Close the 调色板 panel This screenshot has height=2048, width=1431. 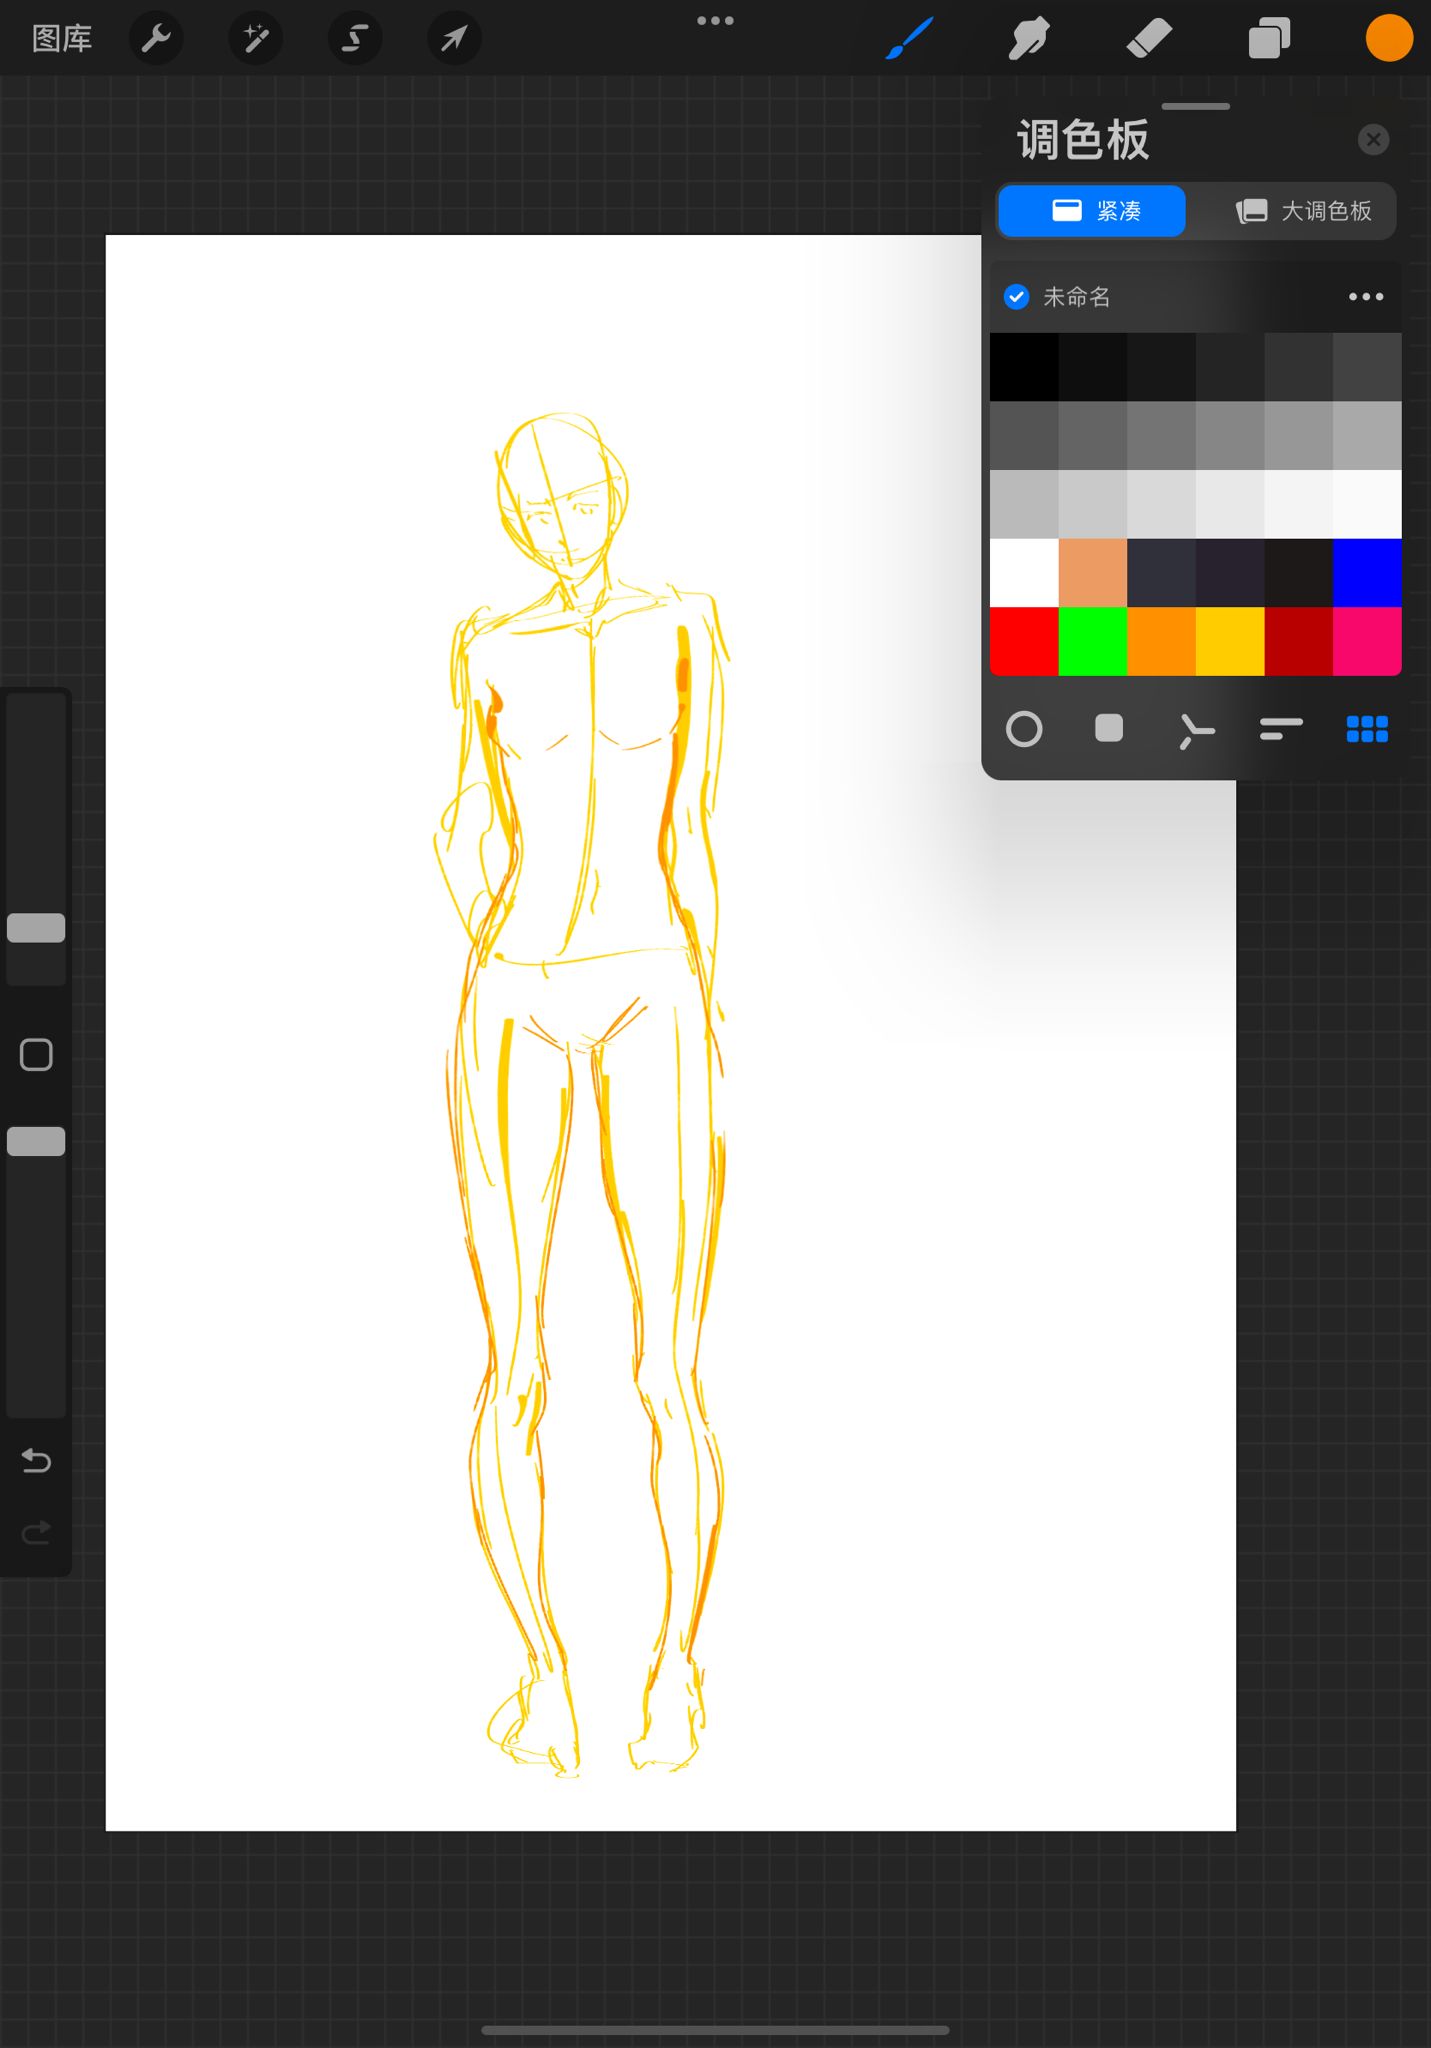coord(1373,140)
